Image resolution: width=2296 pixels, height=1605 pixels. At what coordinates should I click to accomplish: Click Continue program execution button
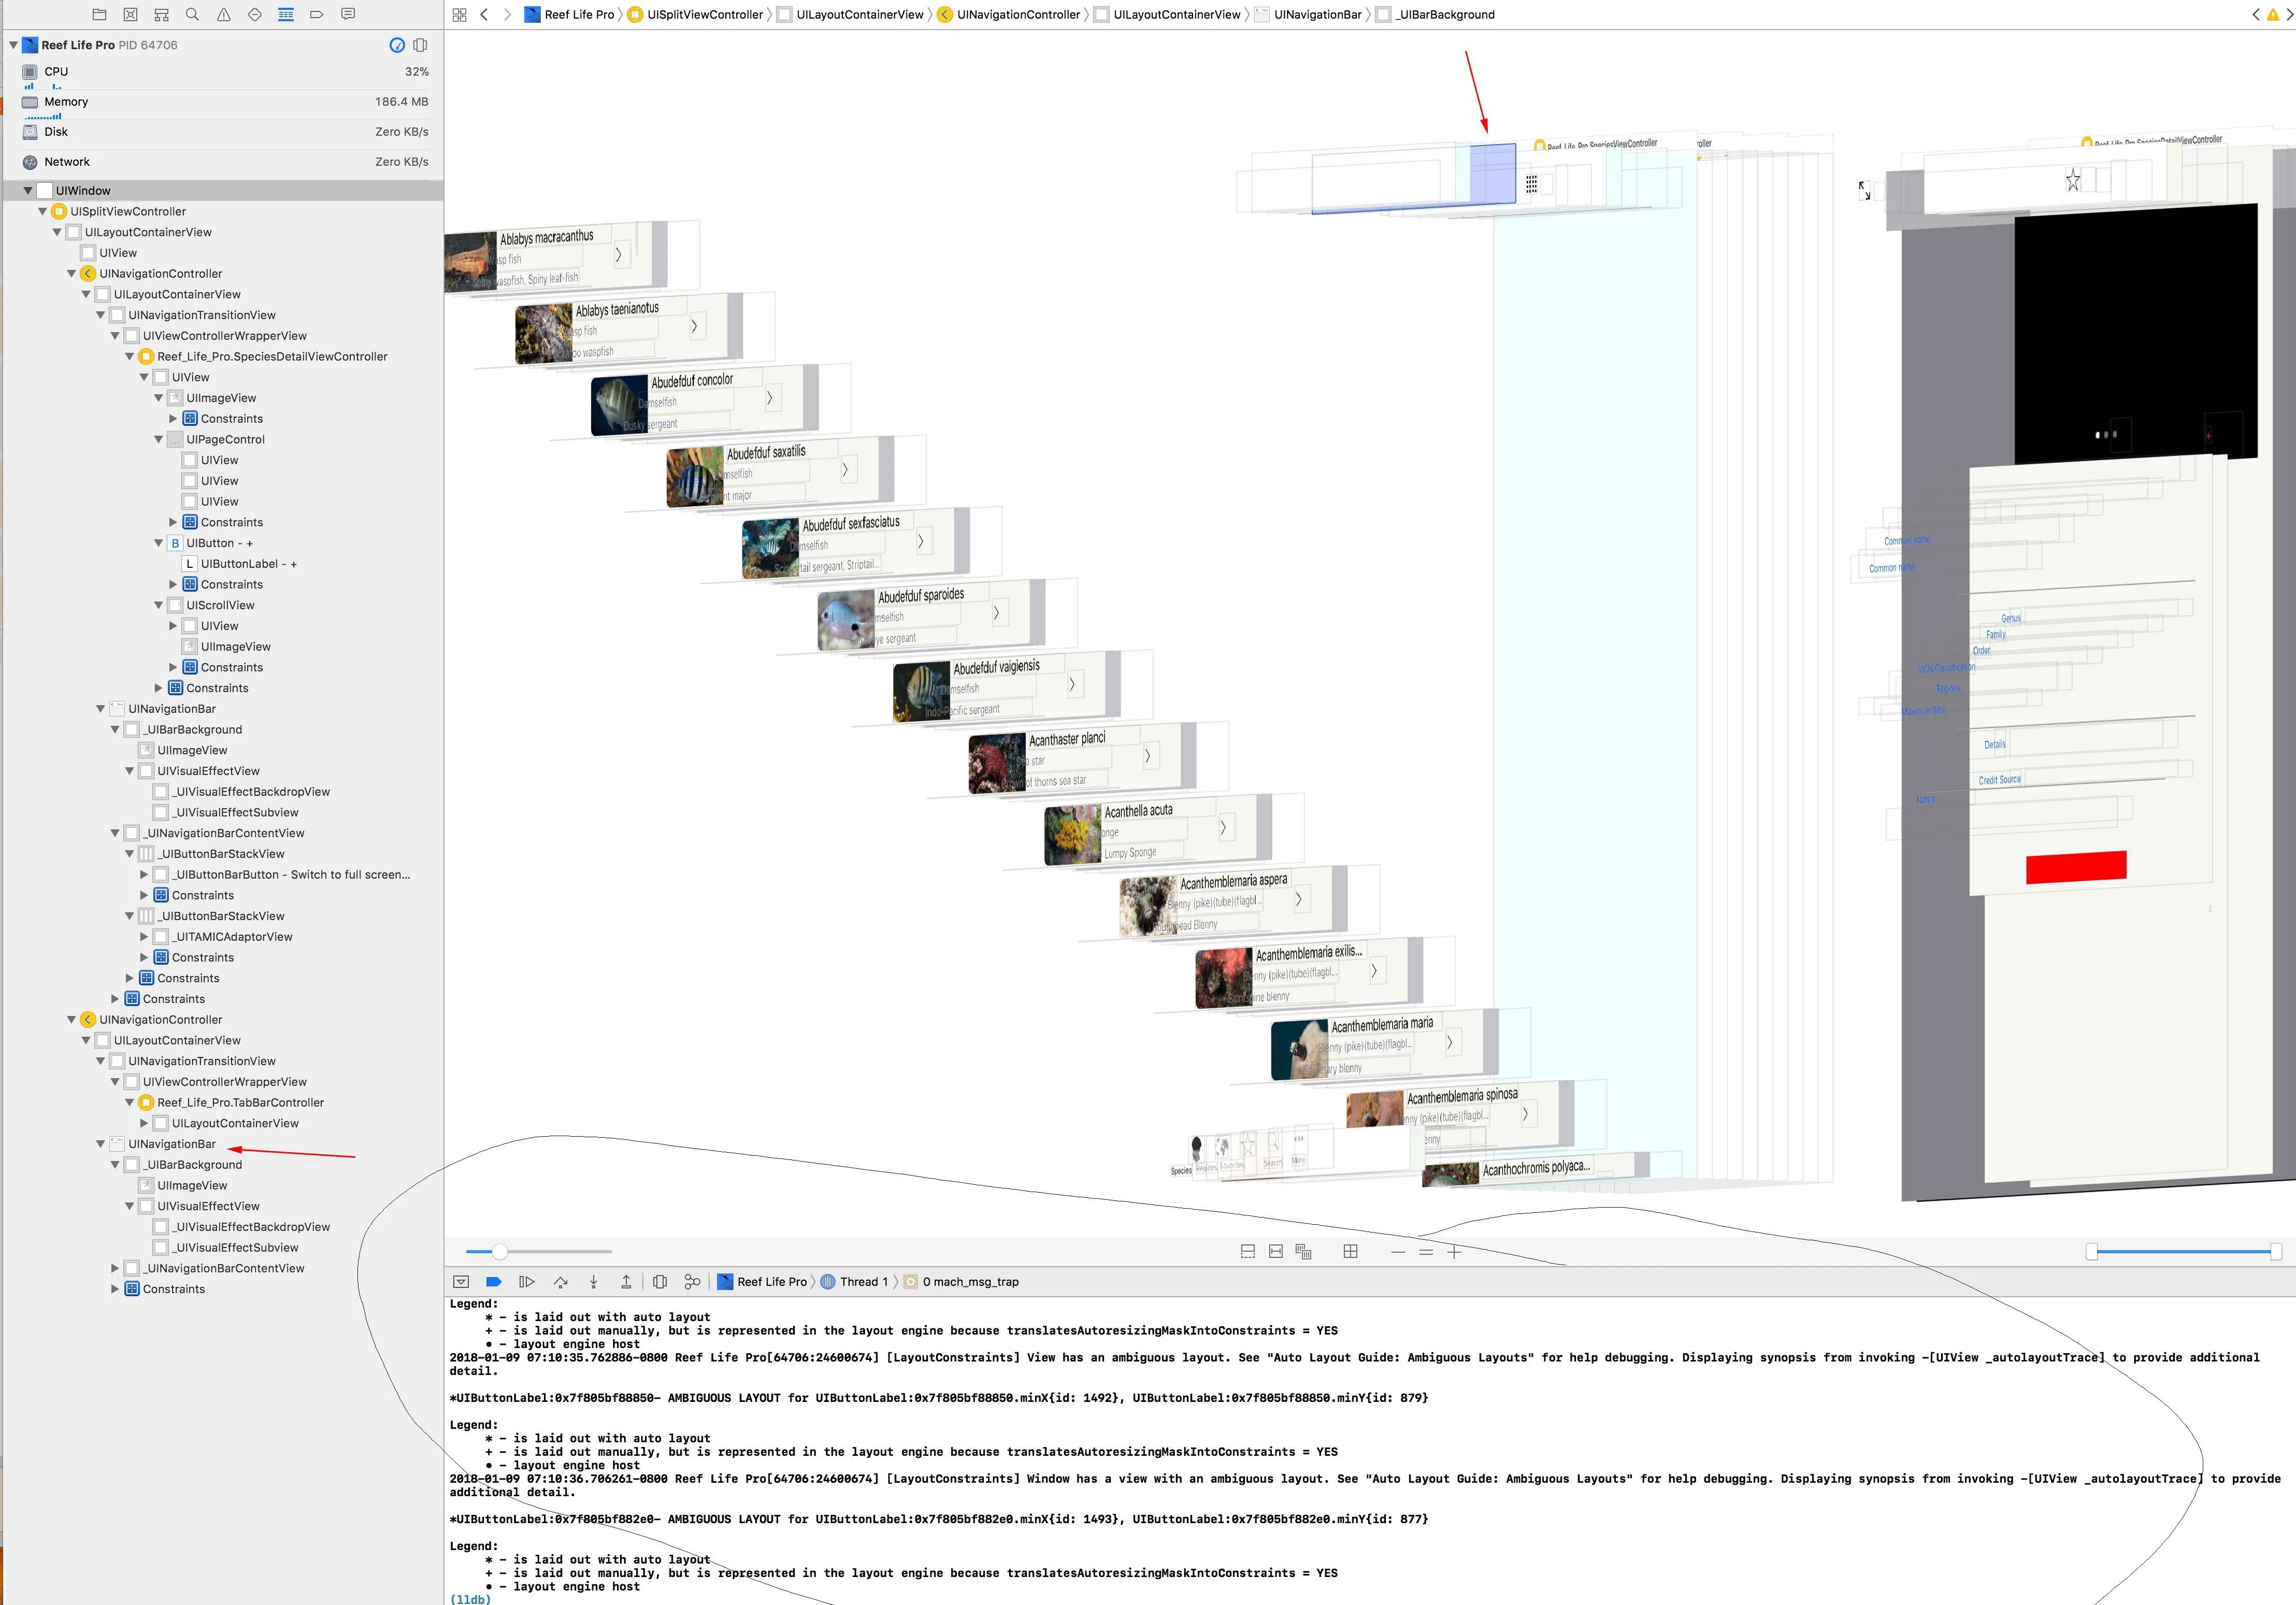click(x=527, y=1281)
